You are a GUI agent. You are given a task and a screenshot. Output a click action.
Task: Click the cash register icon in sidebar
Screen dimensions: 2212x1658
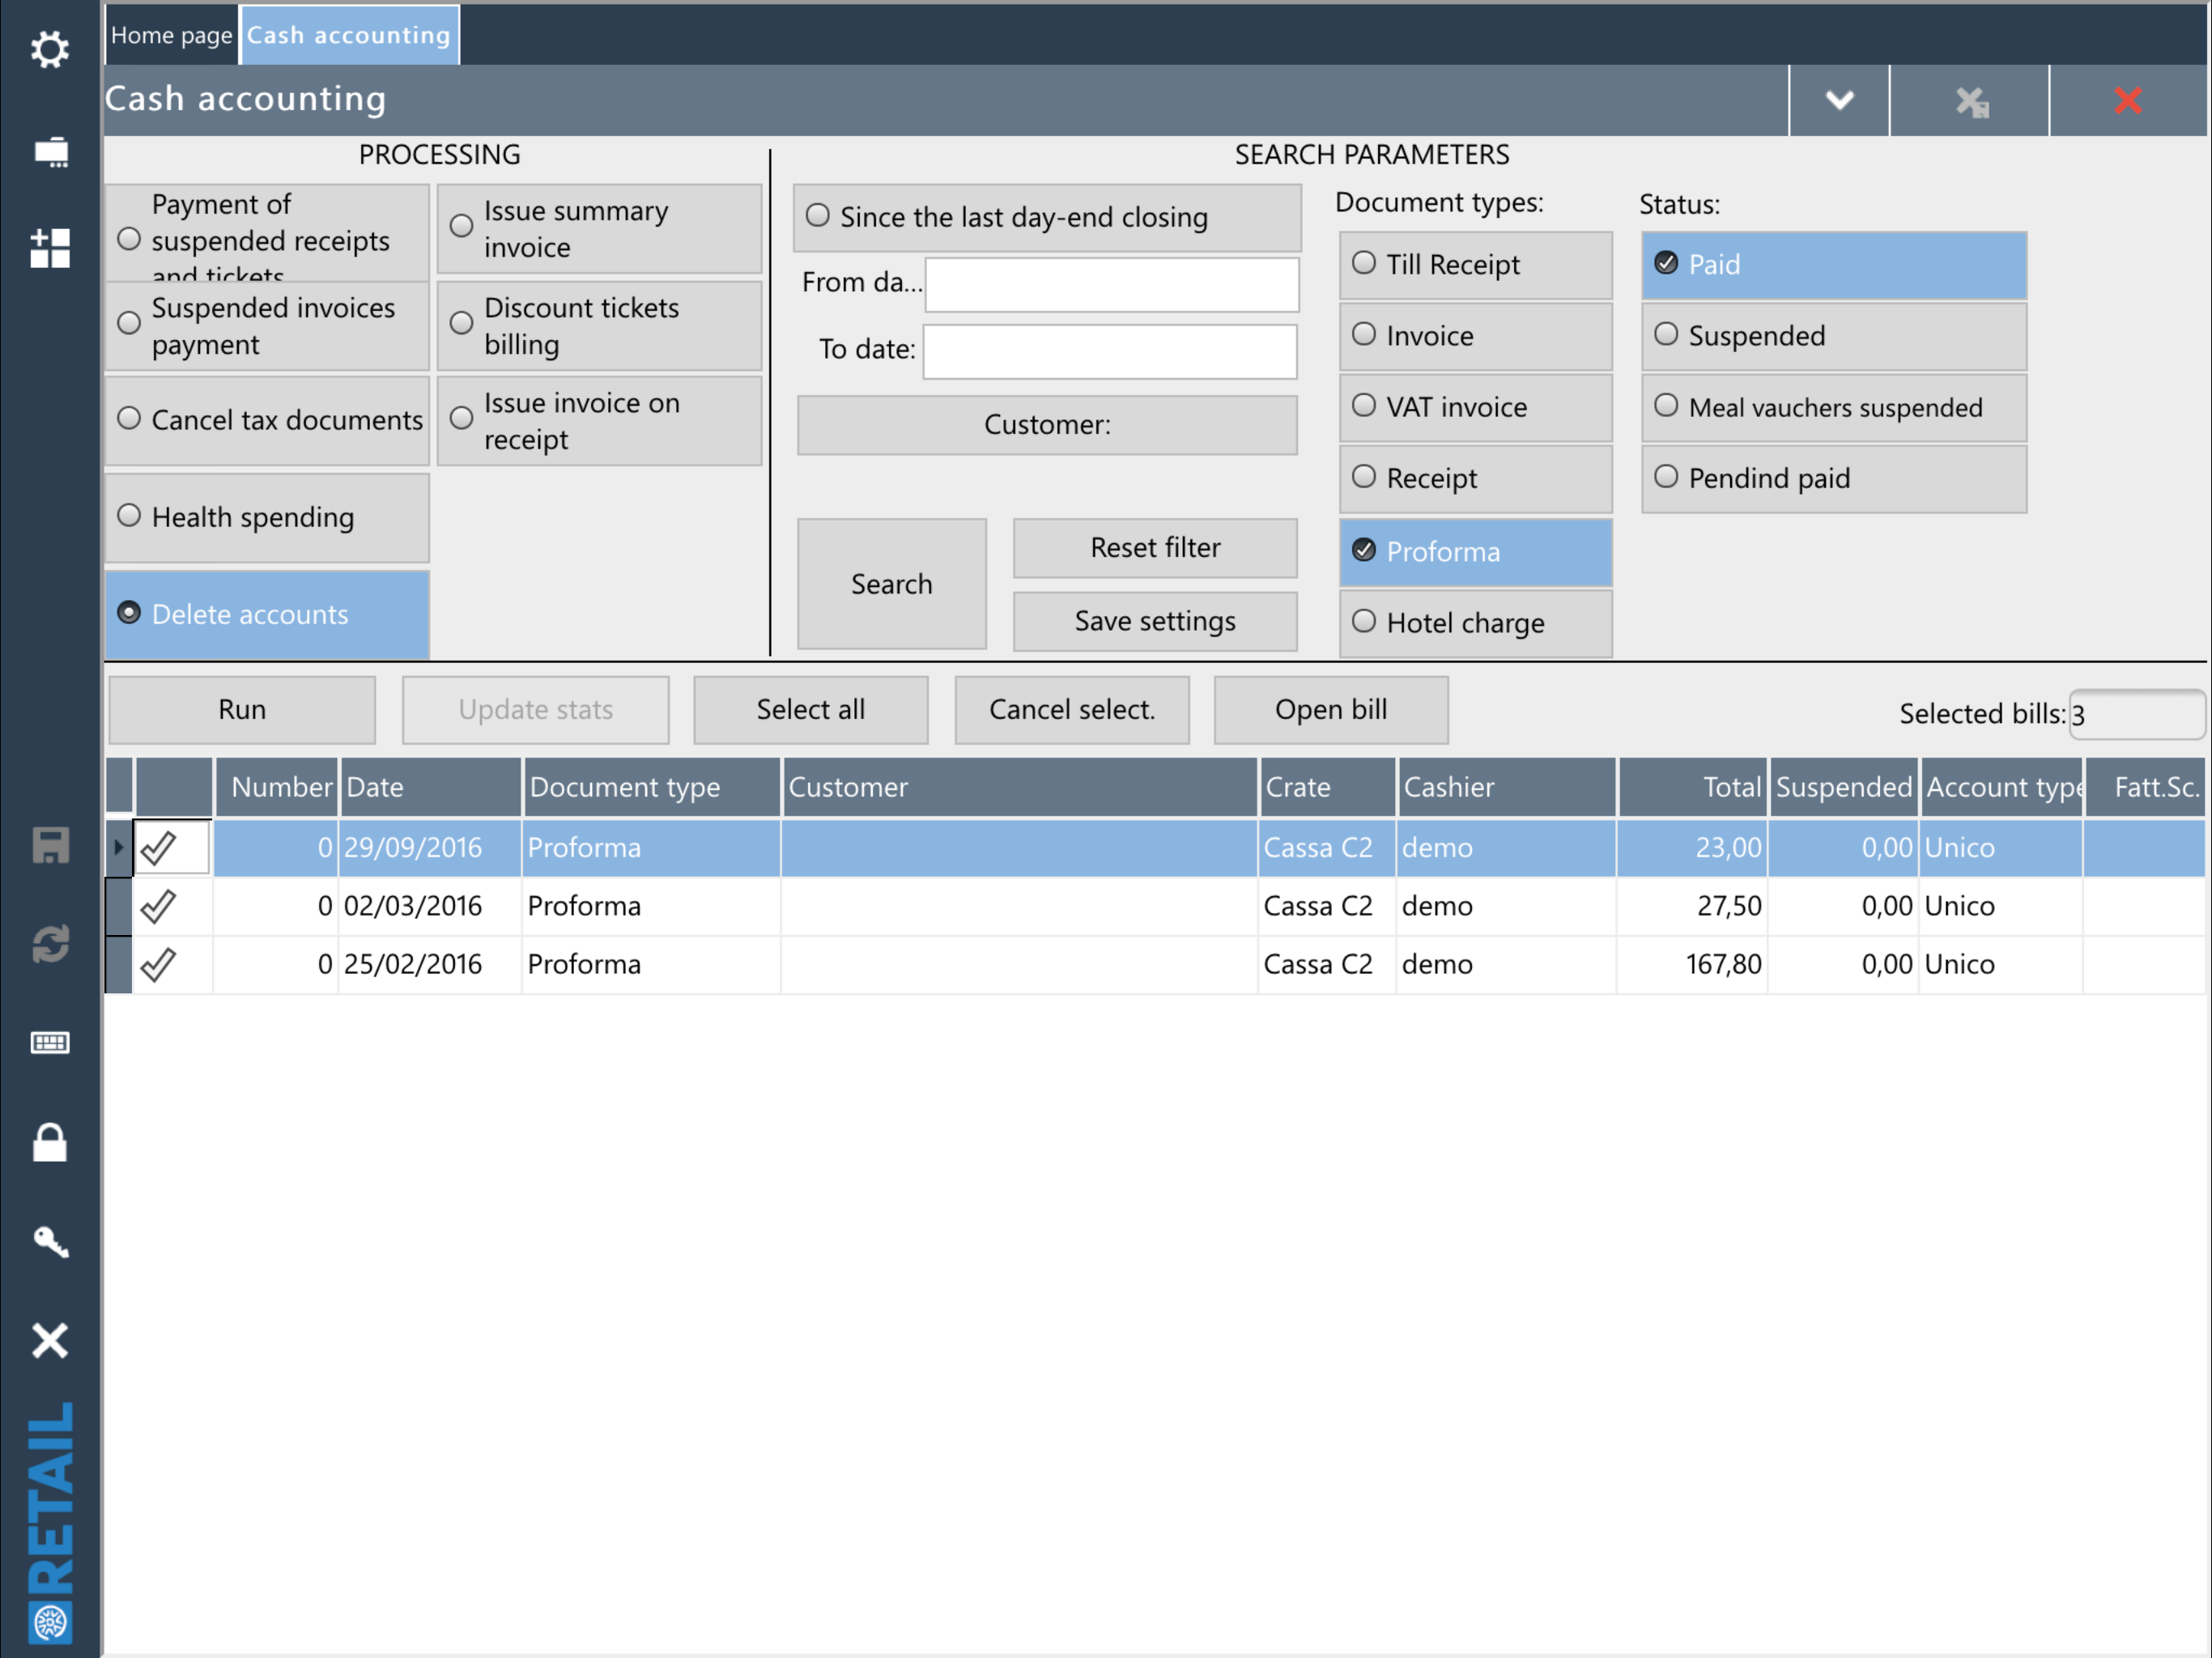tap(49, 152)
